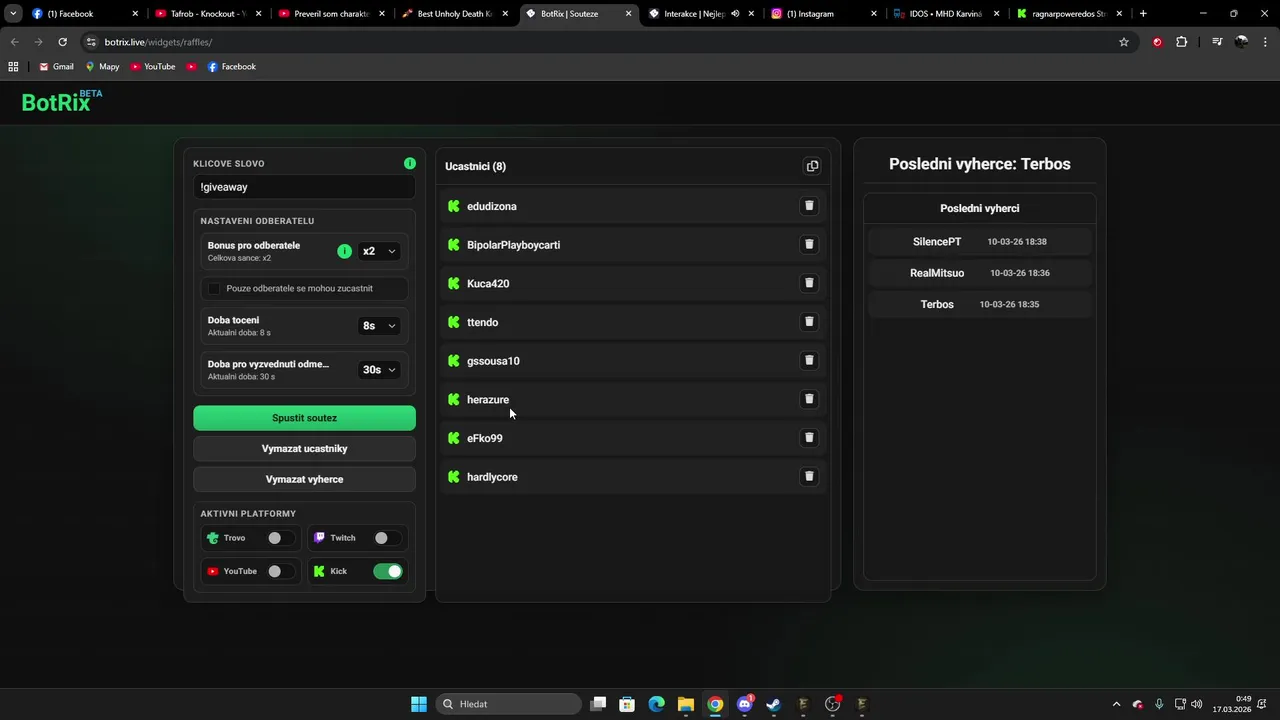The width and height of the screenshot is (1280, 720).
Task: Open Microsoft Edge from the taskbar
Action: tap(656, 704)
